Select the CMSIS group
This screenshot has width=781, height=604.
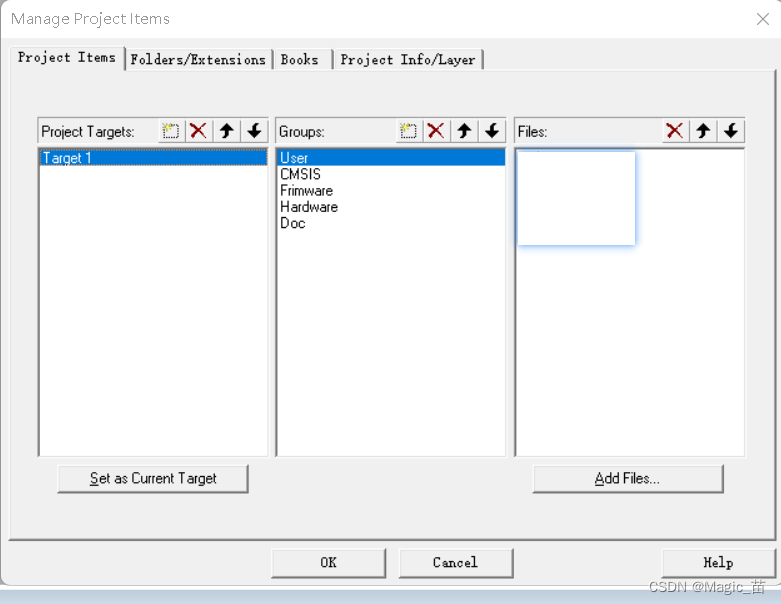coord(391,174)
